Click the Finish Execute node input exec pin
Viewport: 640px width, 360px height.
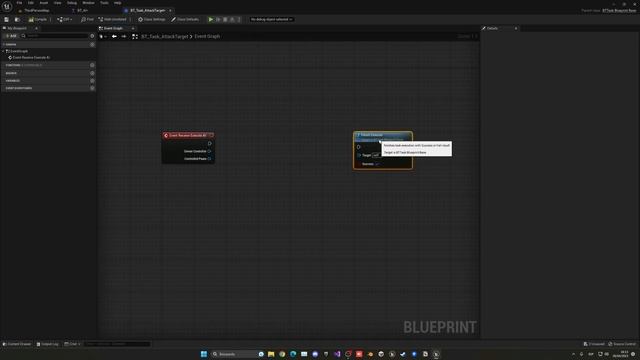[x=358, y=147]
